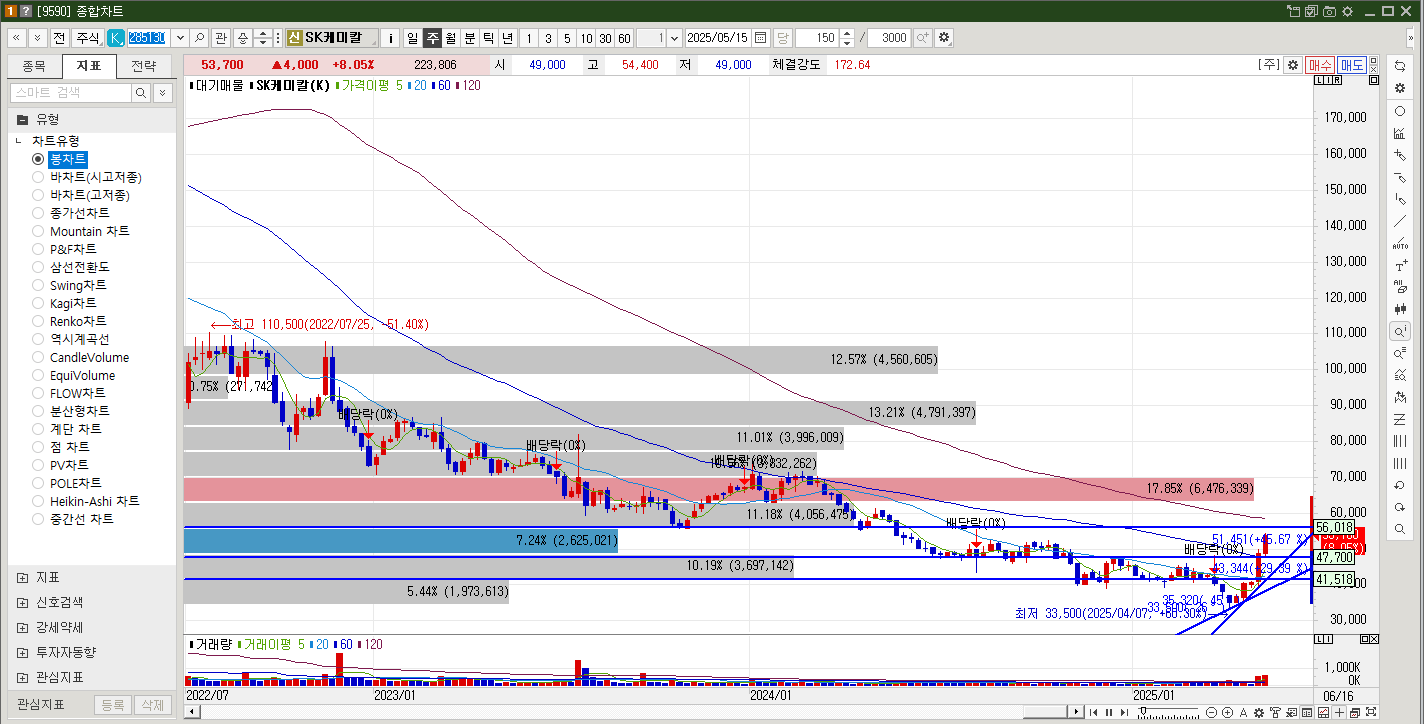Select the 60 interval button
The height and width of the screenshot is (724, 1424).
click(623, 38)
